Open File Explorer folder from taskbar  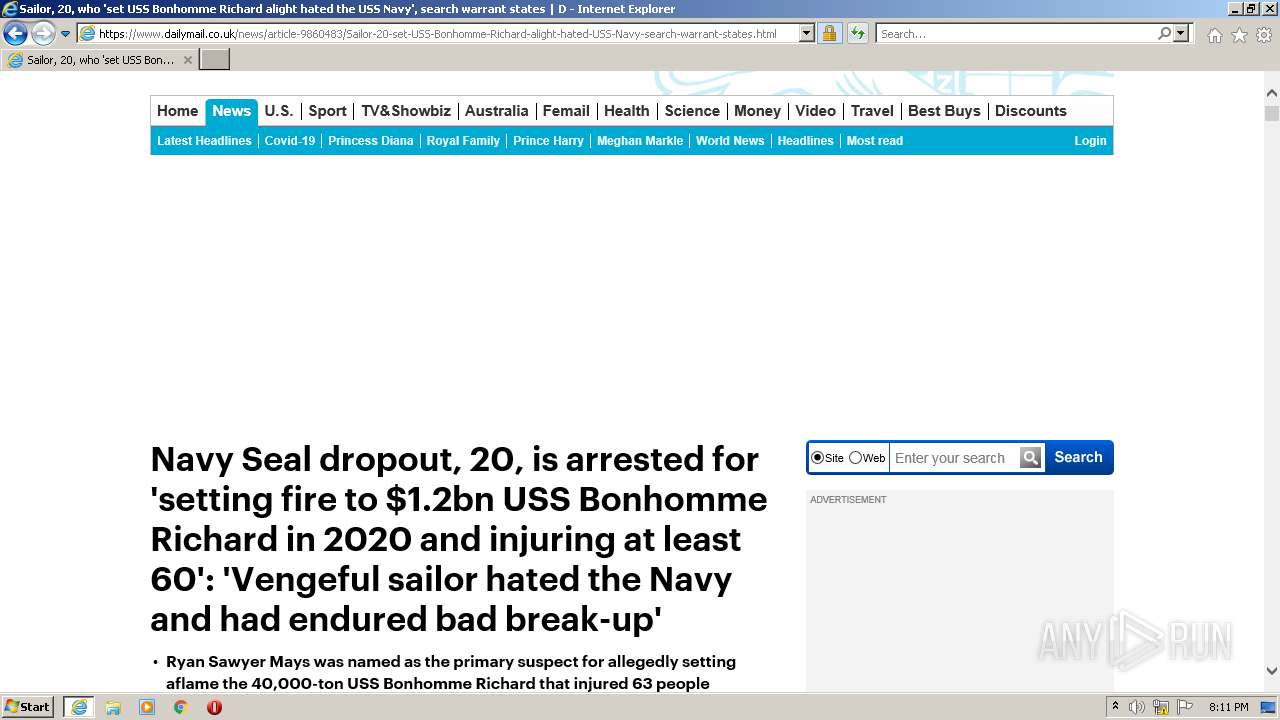click(x=113, y=707)
